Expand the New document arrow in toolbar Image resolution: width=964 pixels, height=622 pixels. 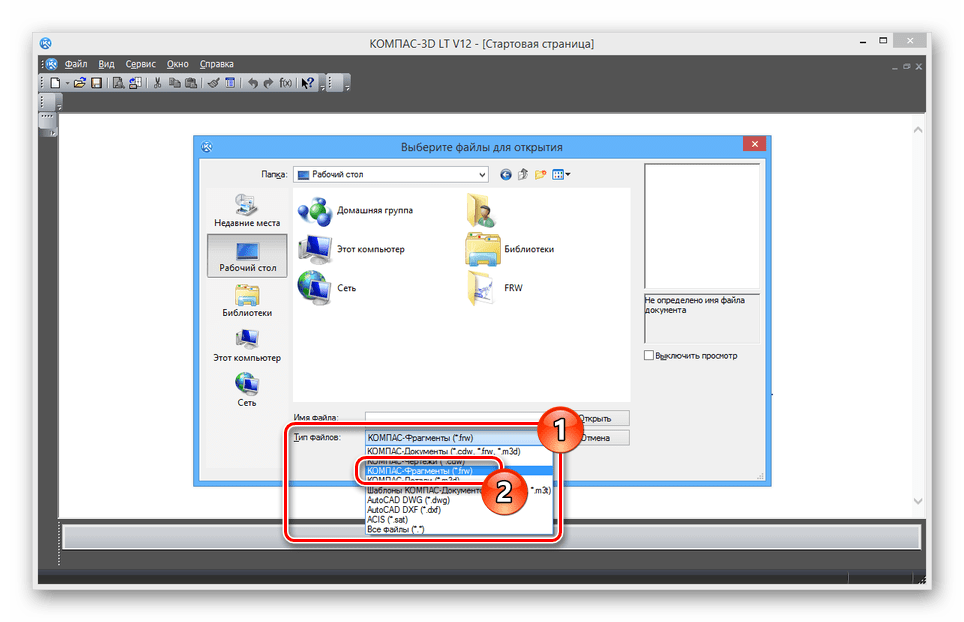(67, 83)
